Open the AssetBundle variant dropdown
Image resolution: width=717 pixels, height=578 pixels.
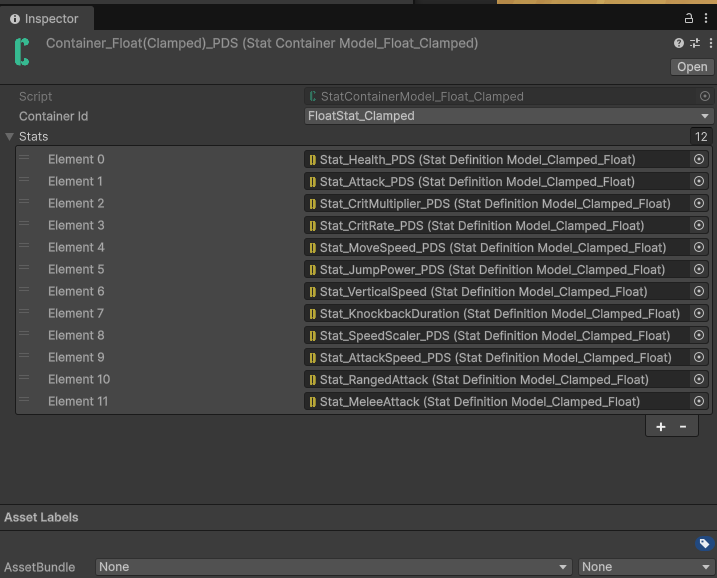(646, 567)
